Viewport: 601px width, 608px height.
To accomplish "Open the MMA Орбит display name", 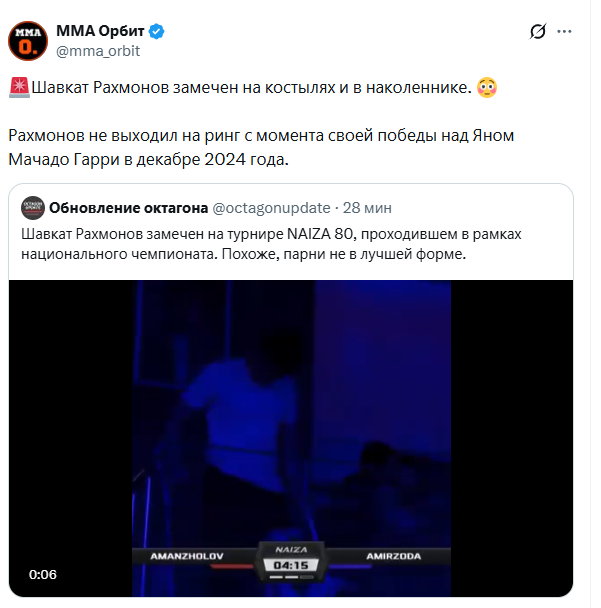I will (102, 31).
